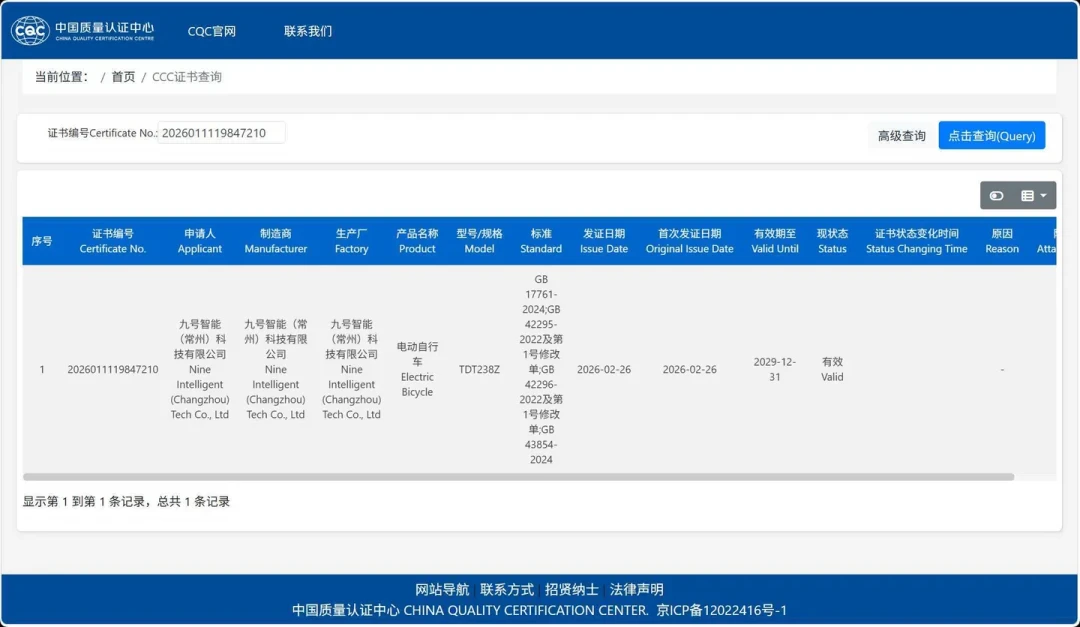Click Standard column header

click(541, 241)
